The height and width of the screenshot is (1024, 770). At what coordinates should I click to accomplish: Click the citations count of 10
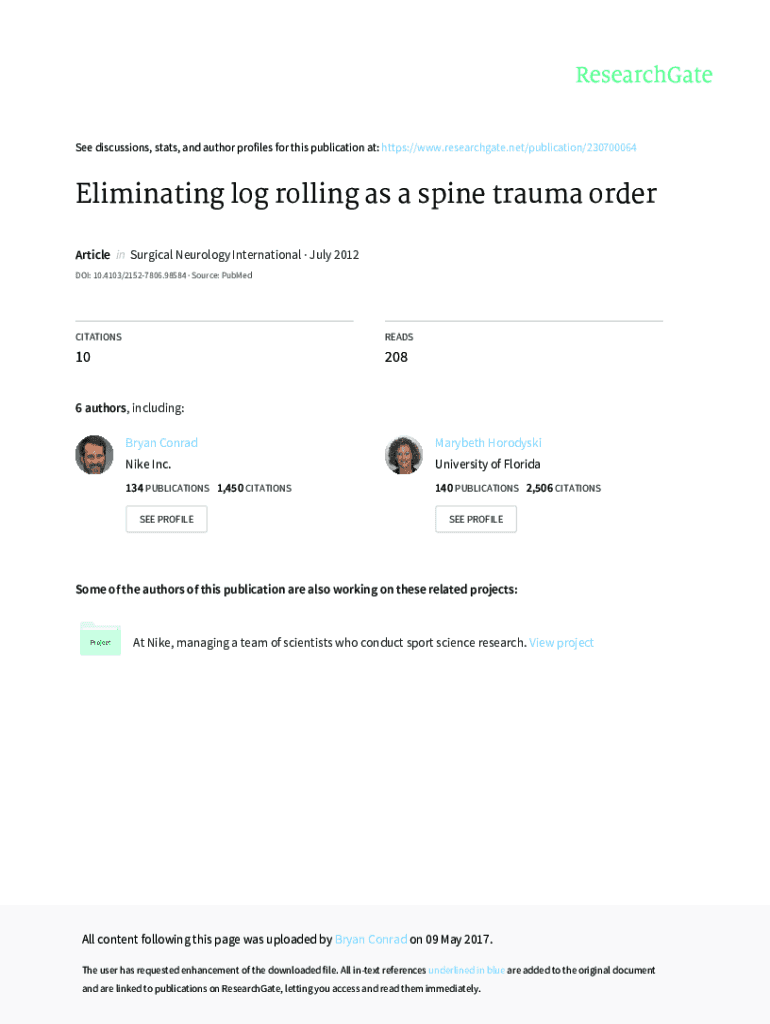pyautogui.click(x=83, y=357)
